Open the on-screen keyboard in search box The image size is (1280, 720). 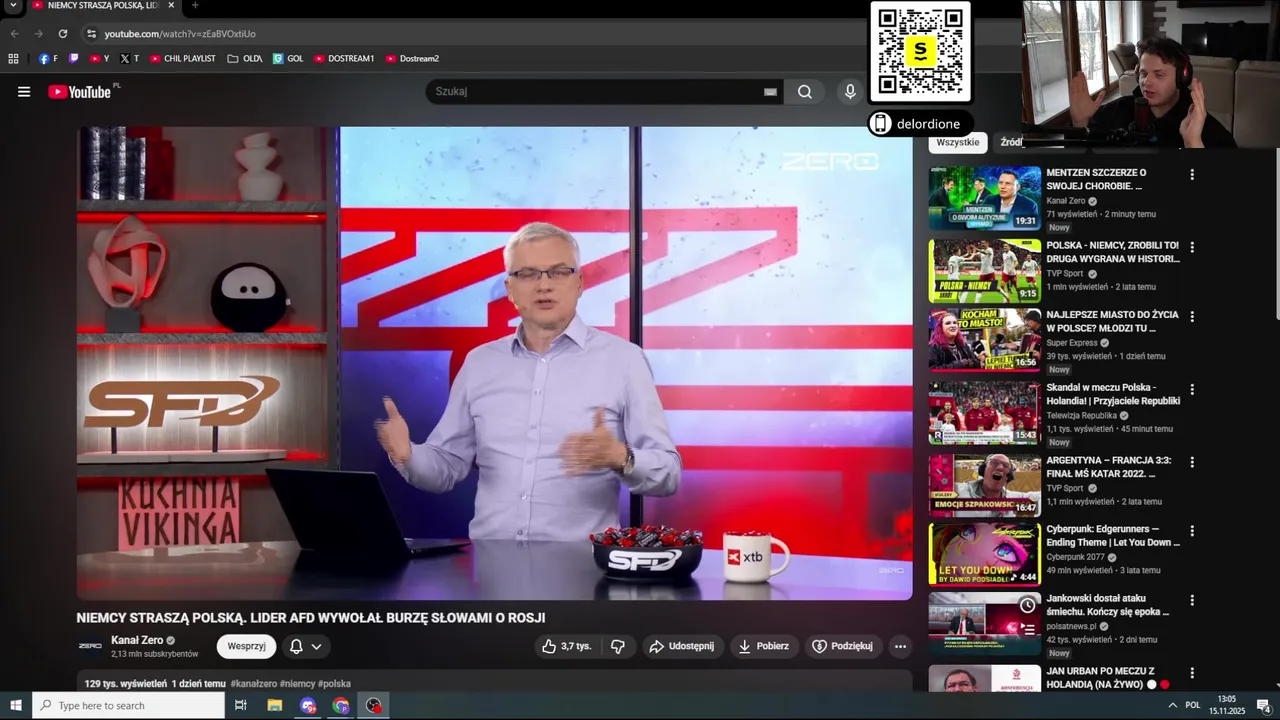pos(770,92)
